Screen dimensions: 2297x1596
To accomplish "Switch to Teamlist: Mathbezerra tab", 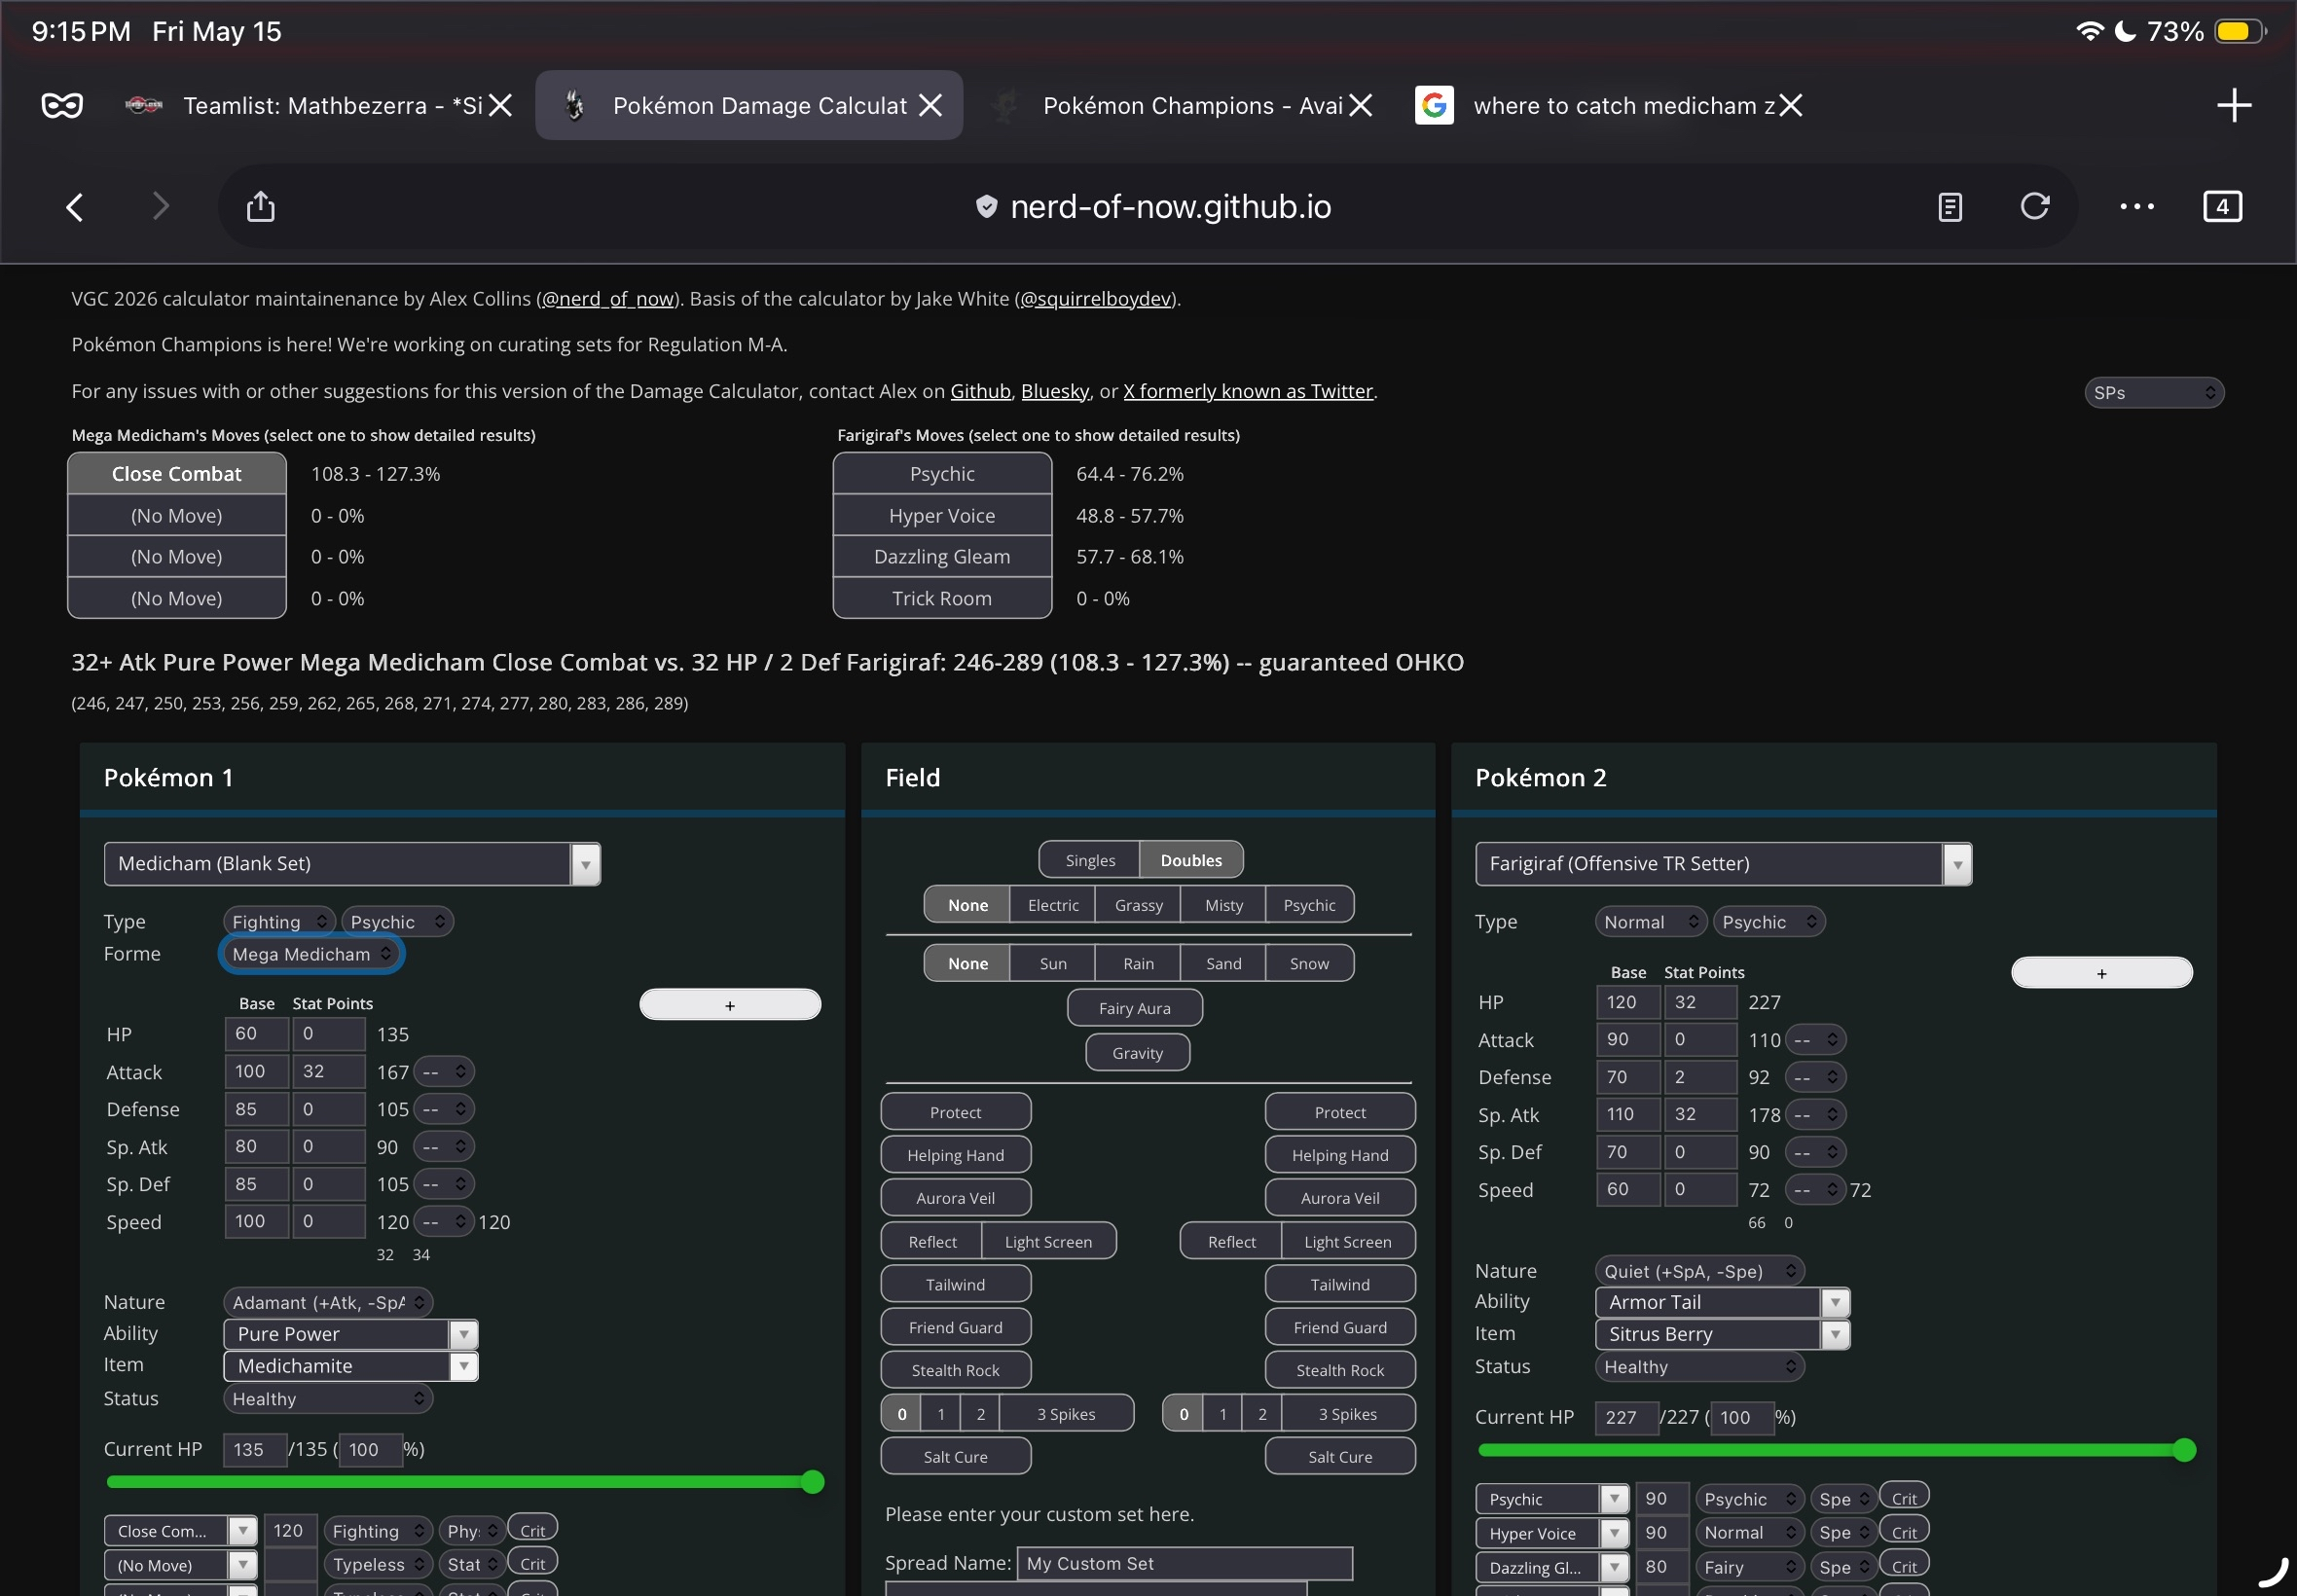I will click(318, 105).
